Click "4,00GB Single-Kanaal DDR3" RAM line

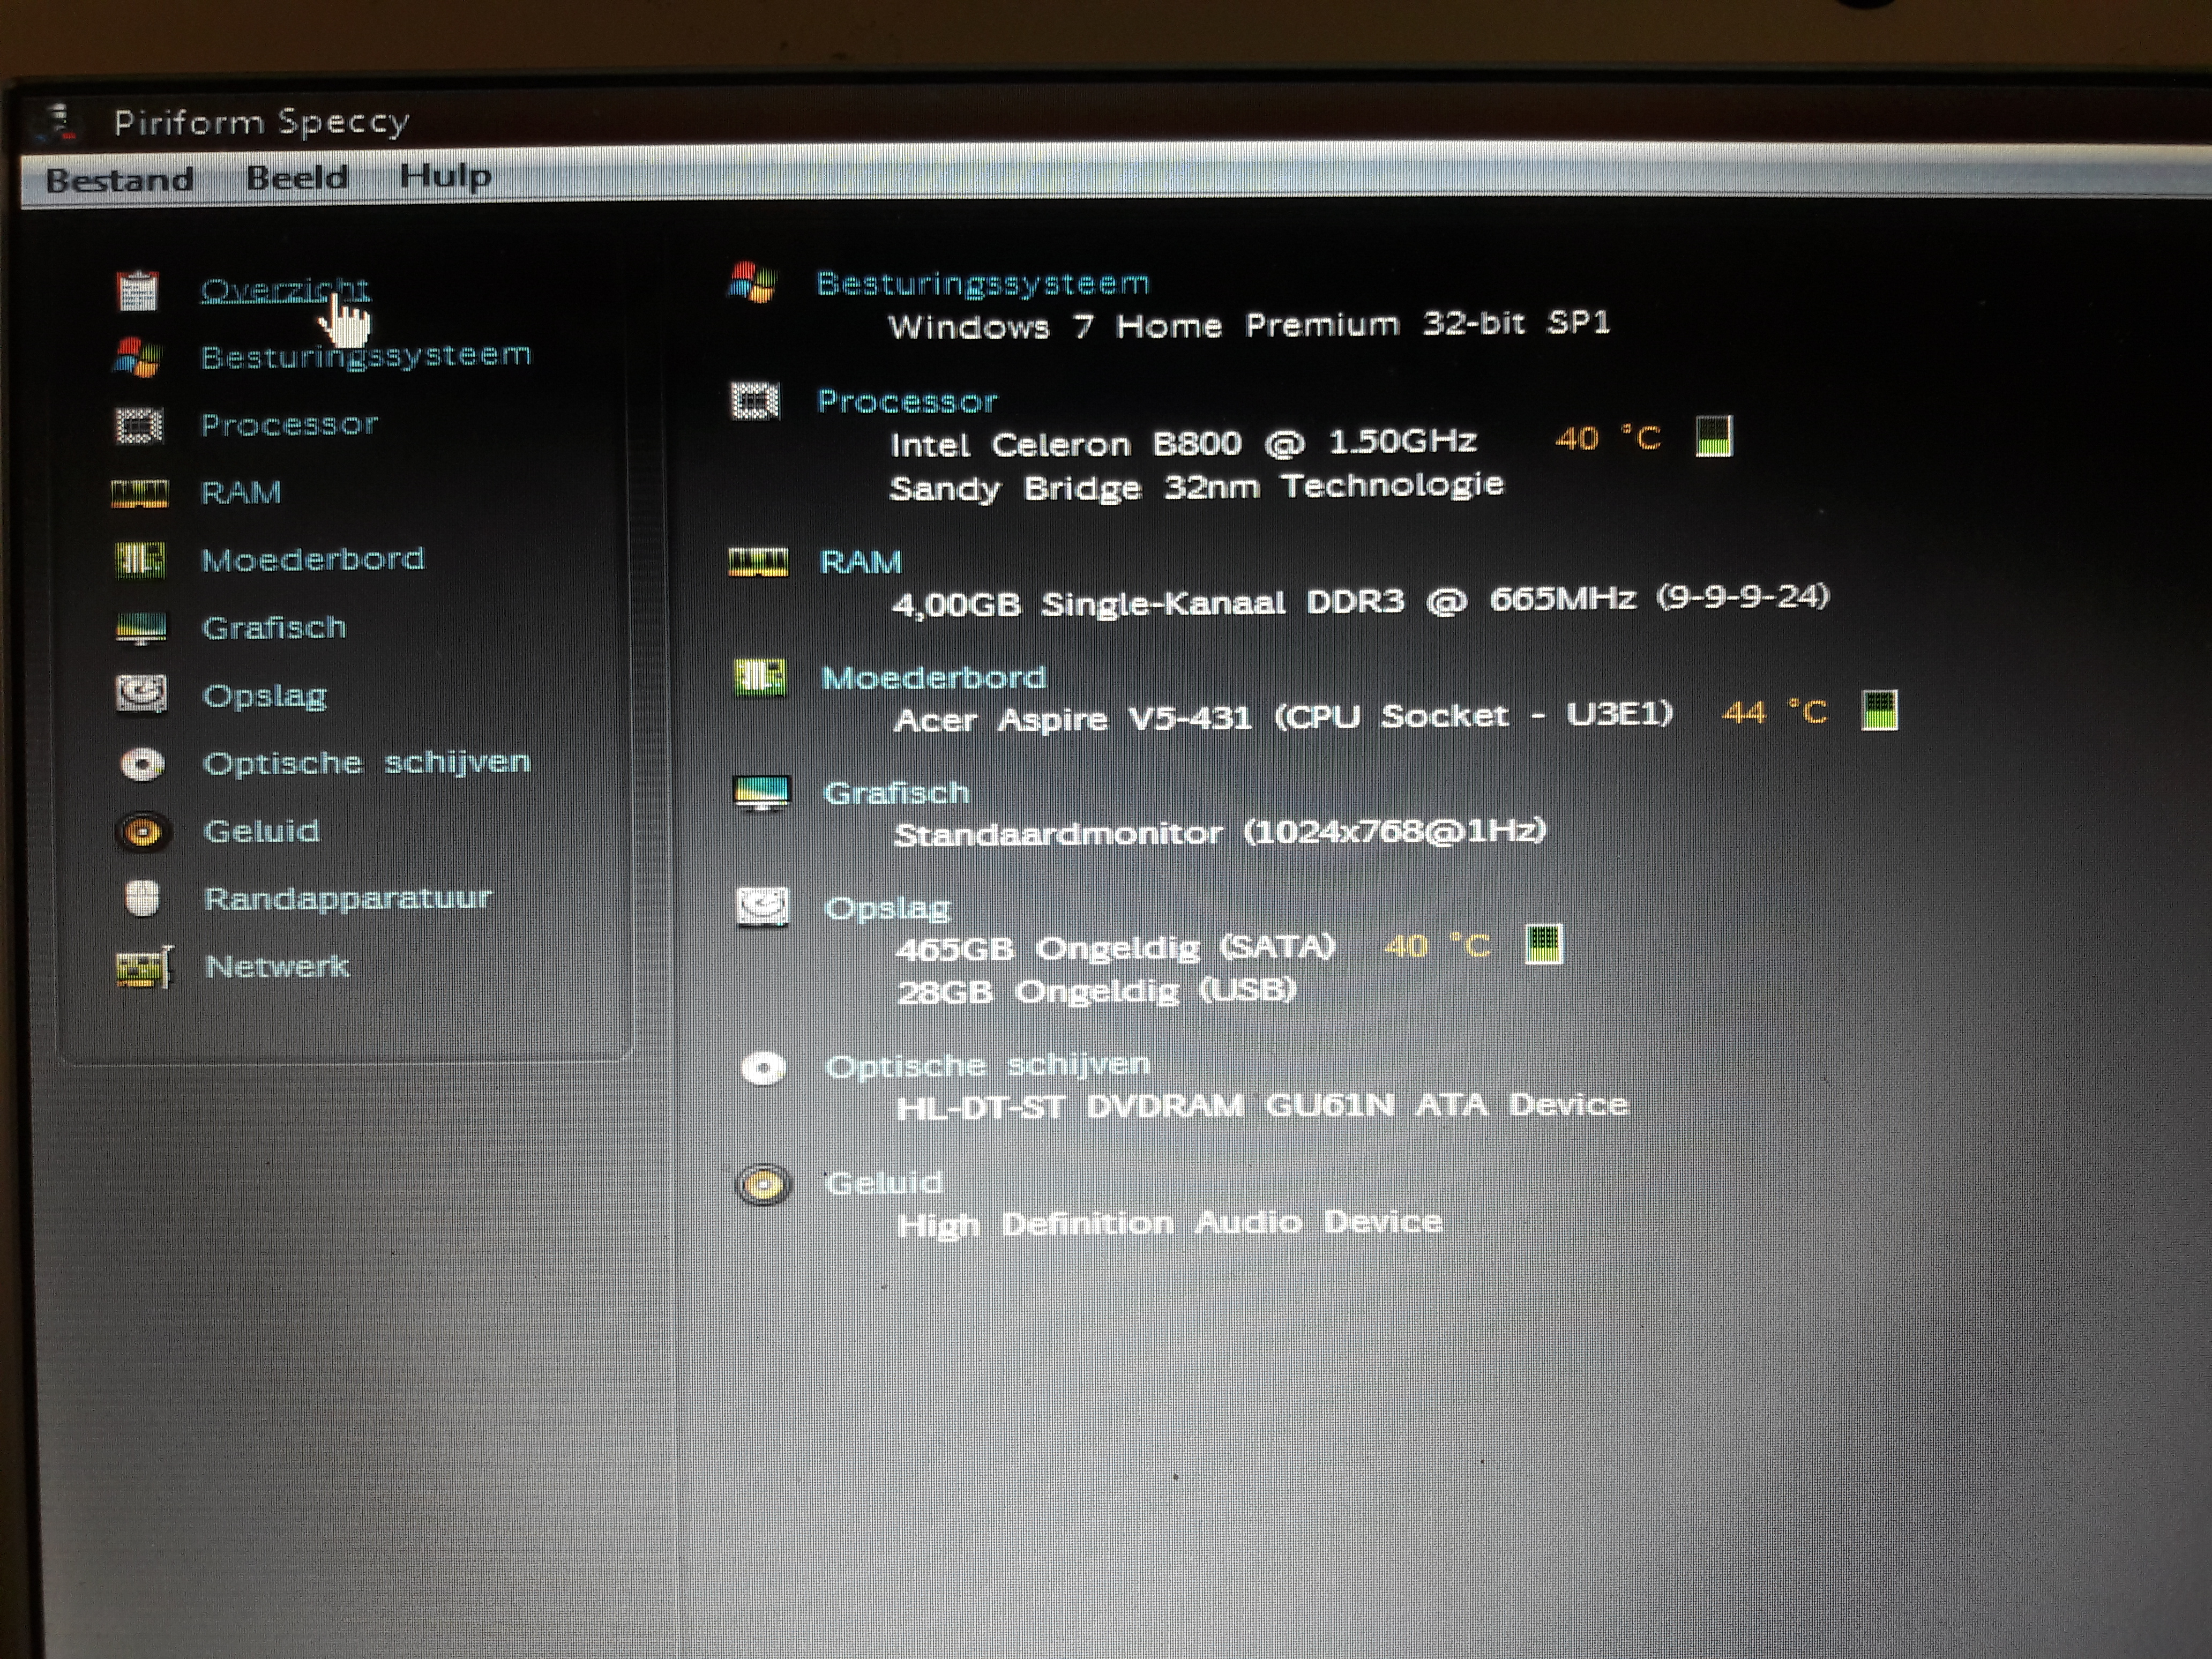click(1360, 601)
